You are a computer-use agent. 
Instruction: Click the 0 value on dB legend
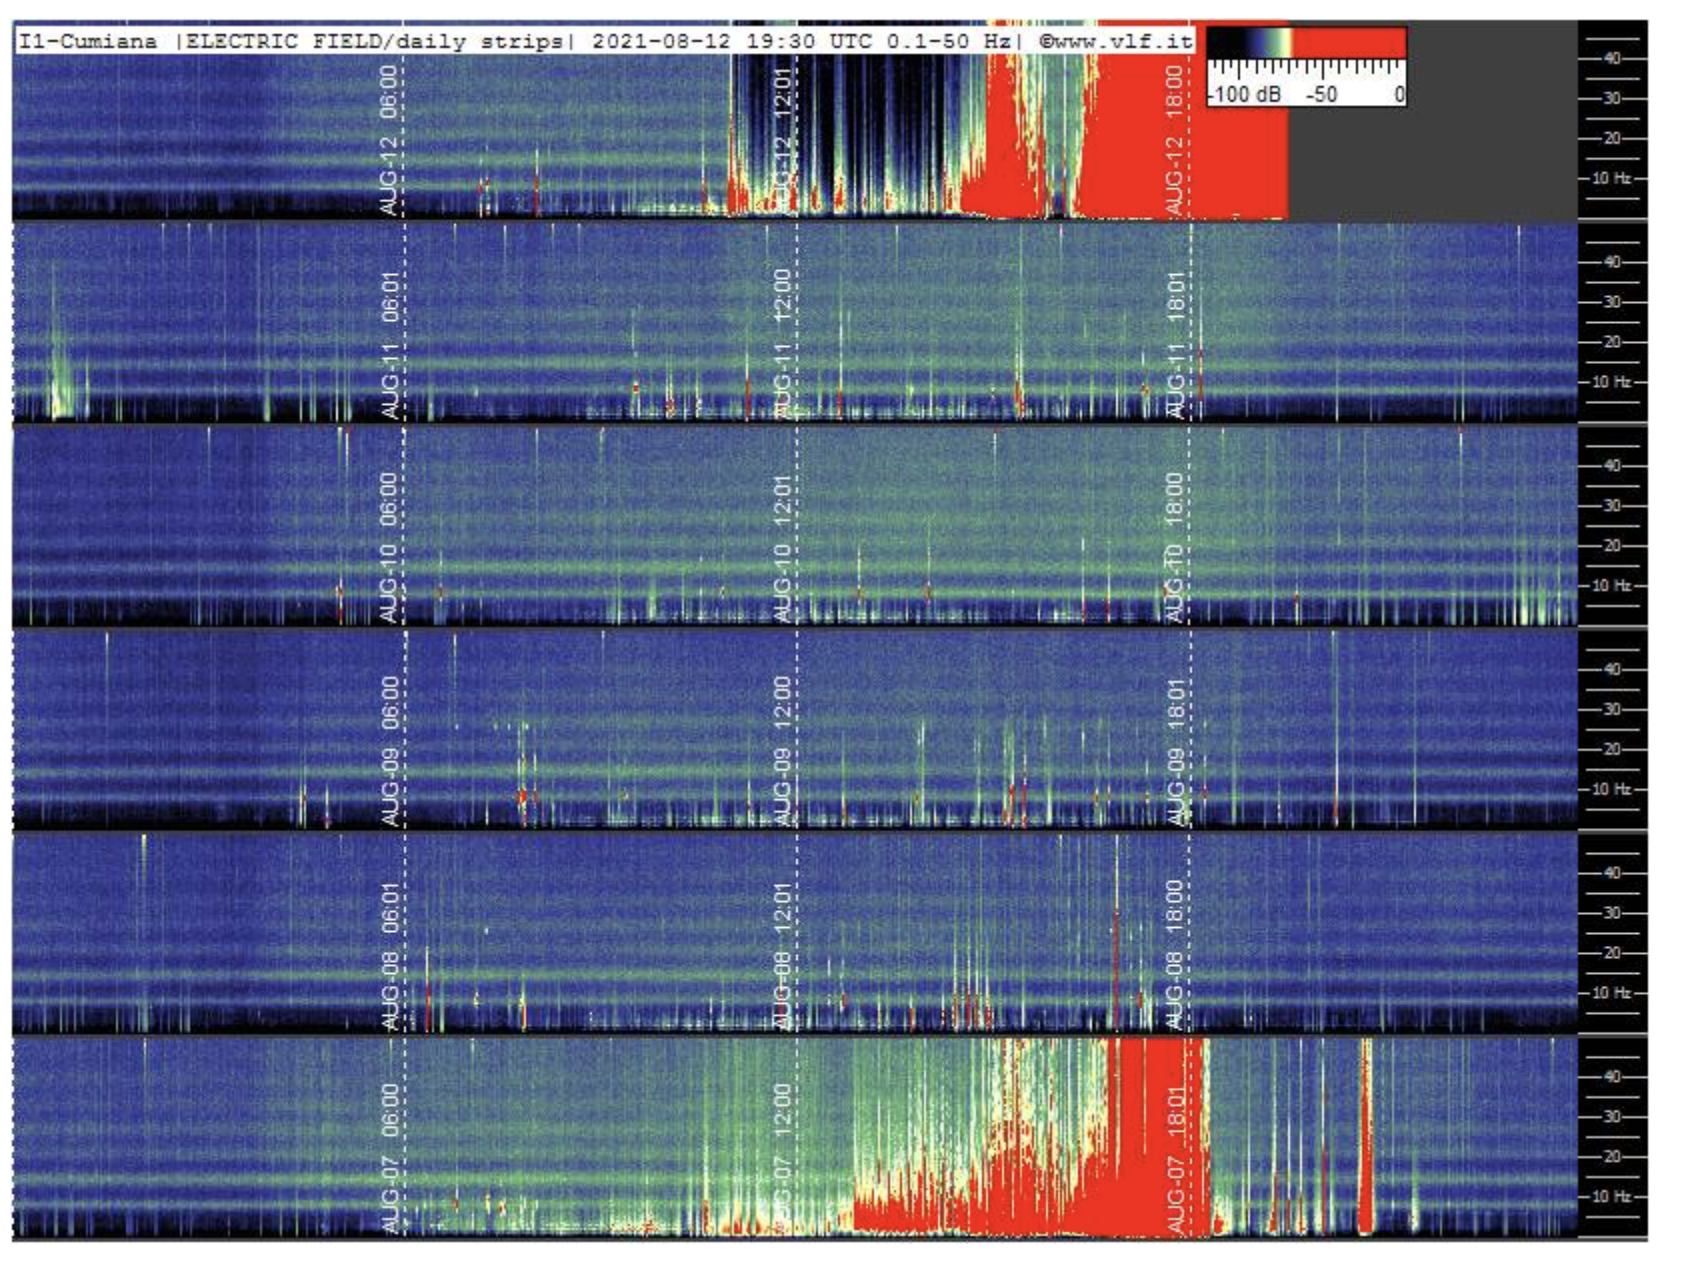tap(1399, 94)
